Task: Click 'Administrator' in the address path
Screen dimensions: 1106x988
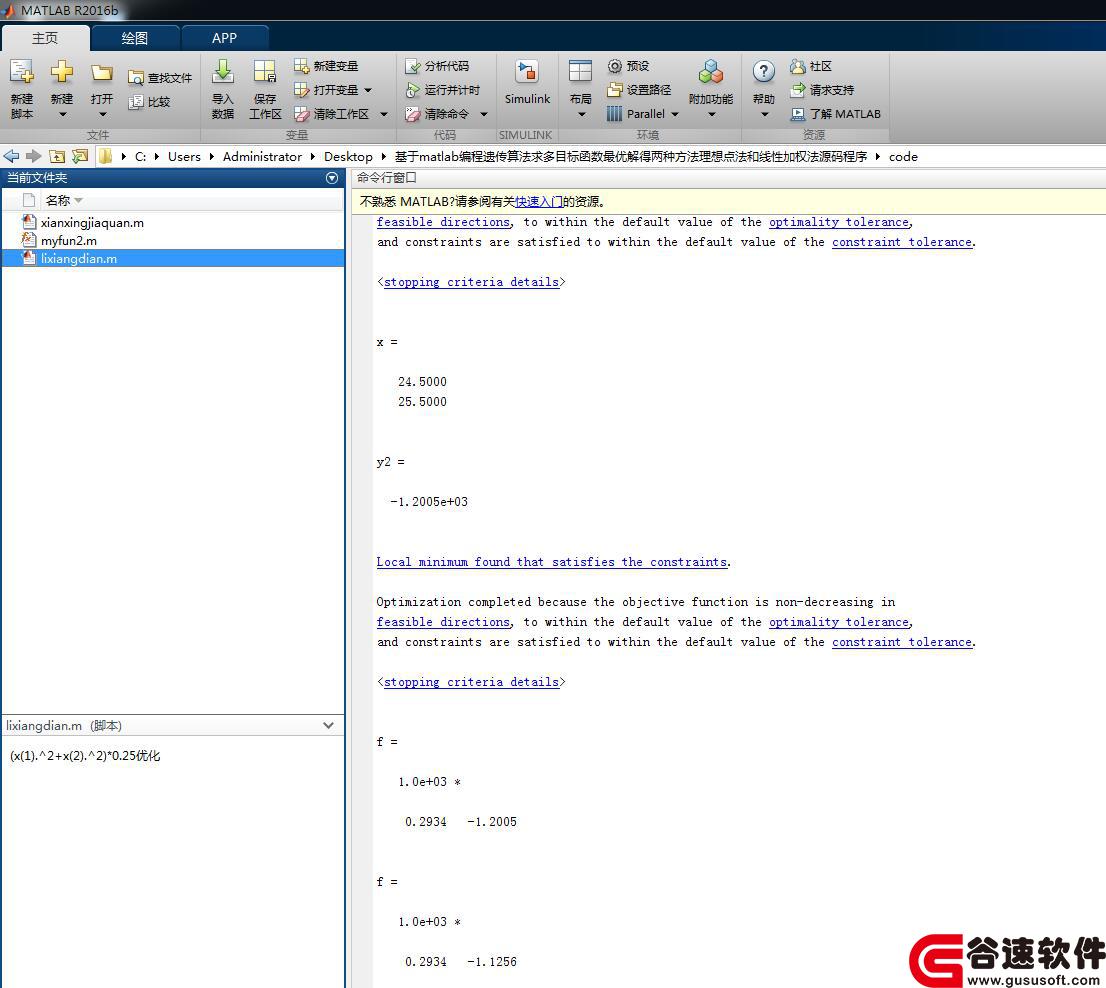Action: coord(262,157)
